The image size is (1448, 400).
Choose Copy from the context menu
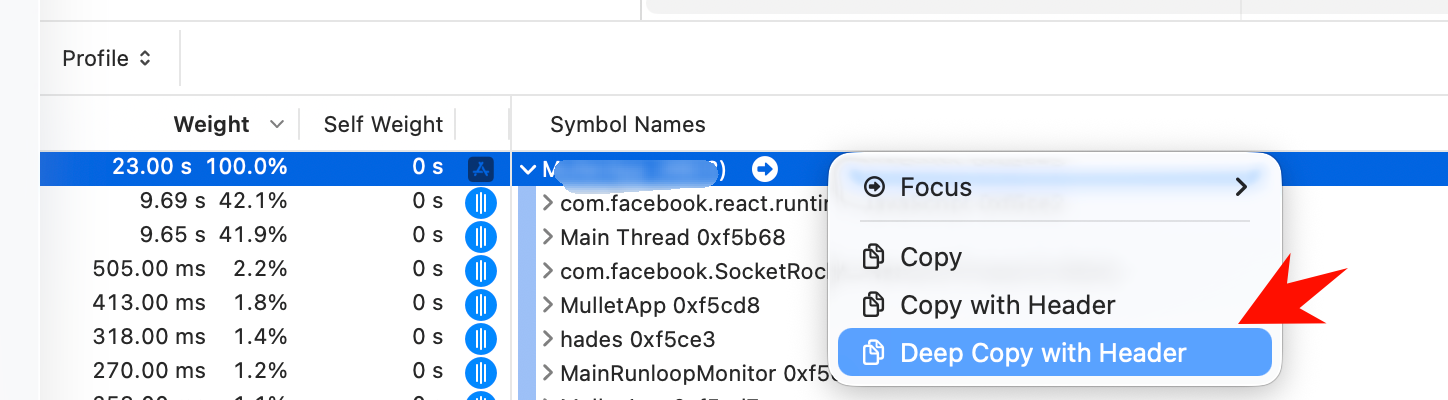coord(1054,257)
